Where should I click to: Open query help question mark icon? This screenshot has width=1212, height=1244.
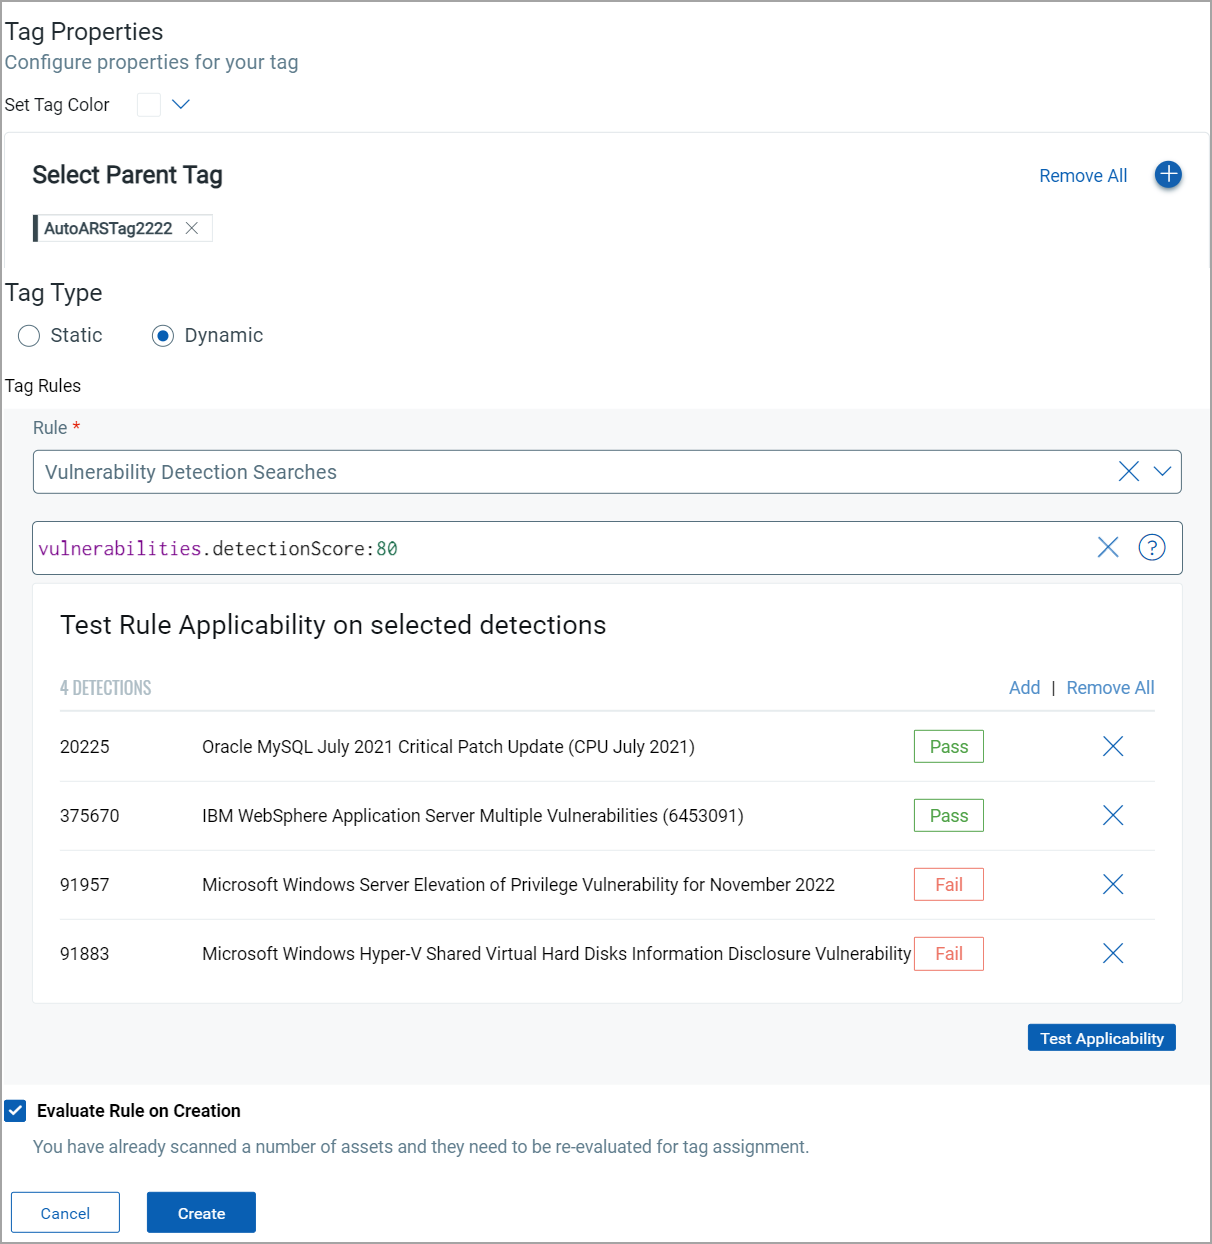[1152, 548]
